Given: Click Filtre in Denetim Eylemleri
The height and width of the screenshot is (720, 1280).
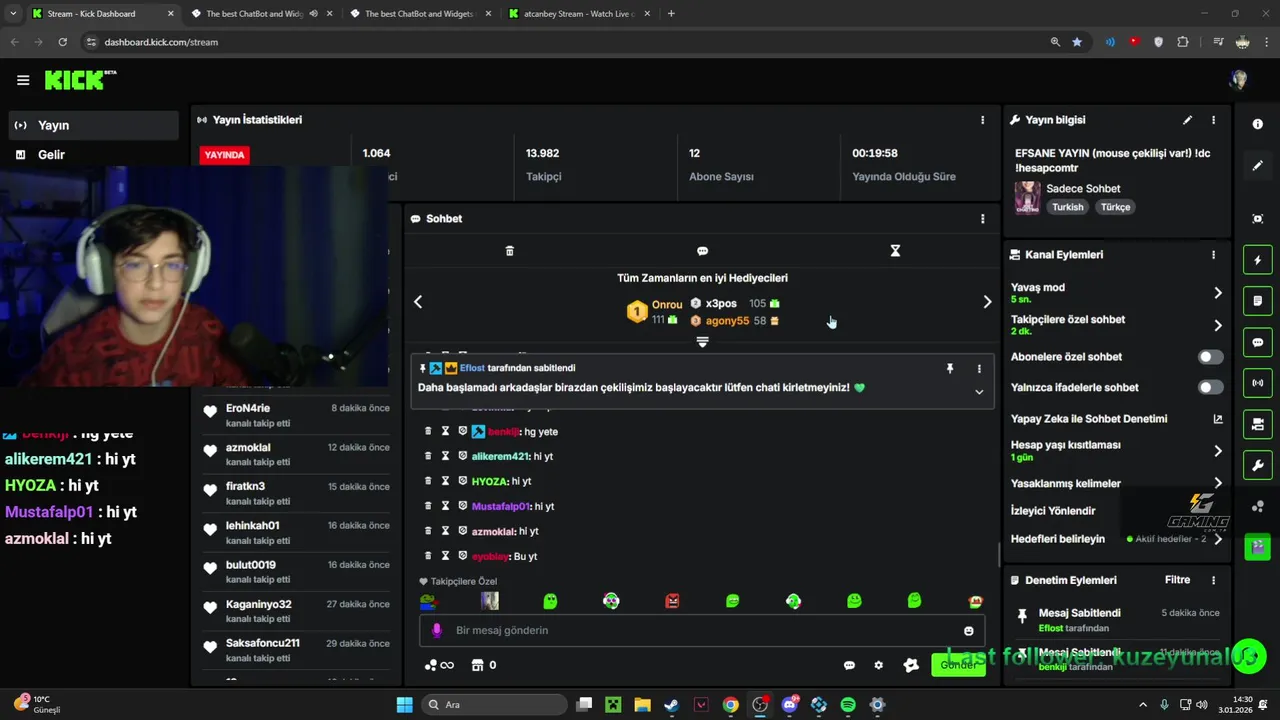Looking at the screenshot, I should tap(1177, 580).
